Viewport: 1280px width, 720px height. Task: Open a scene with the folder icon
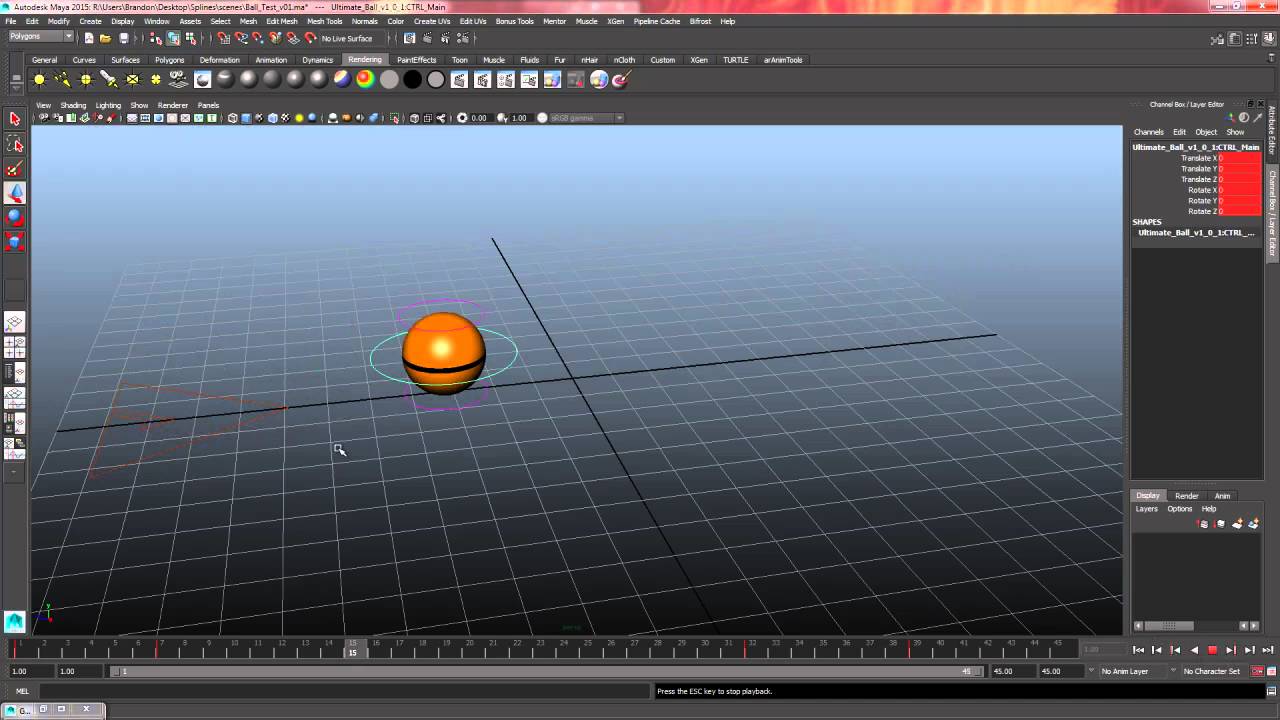[105, 38]
